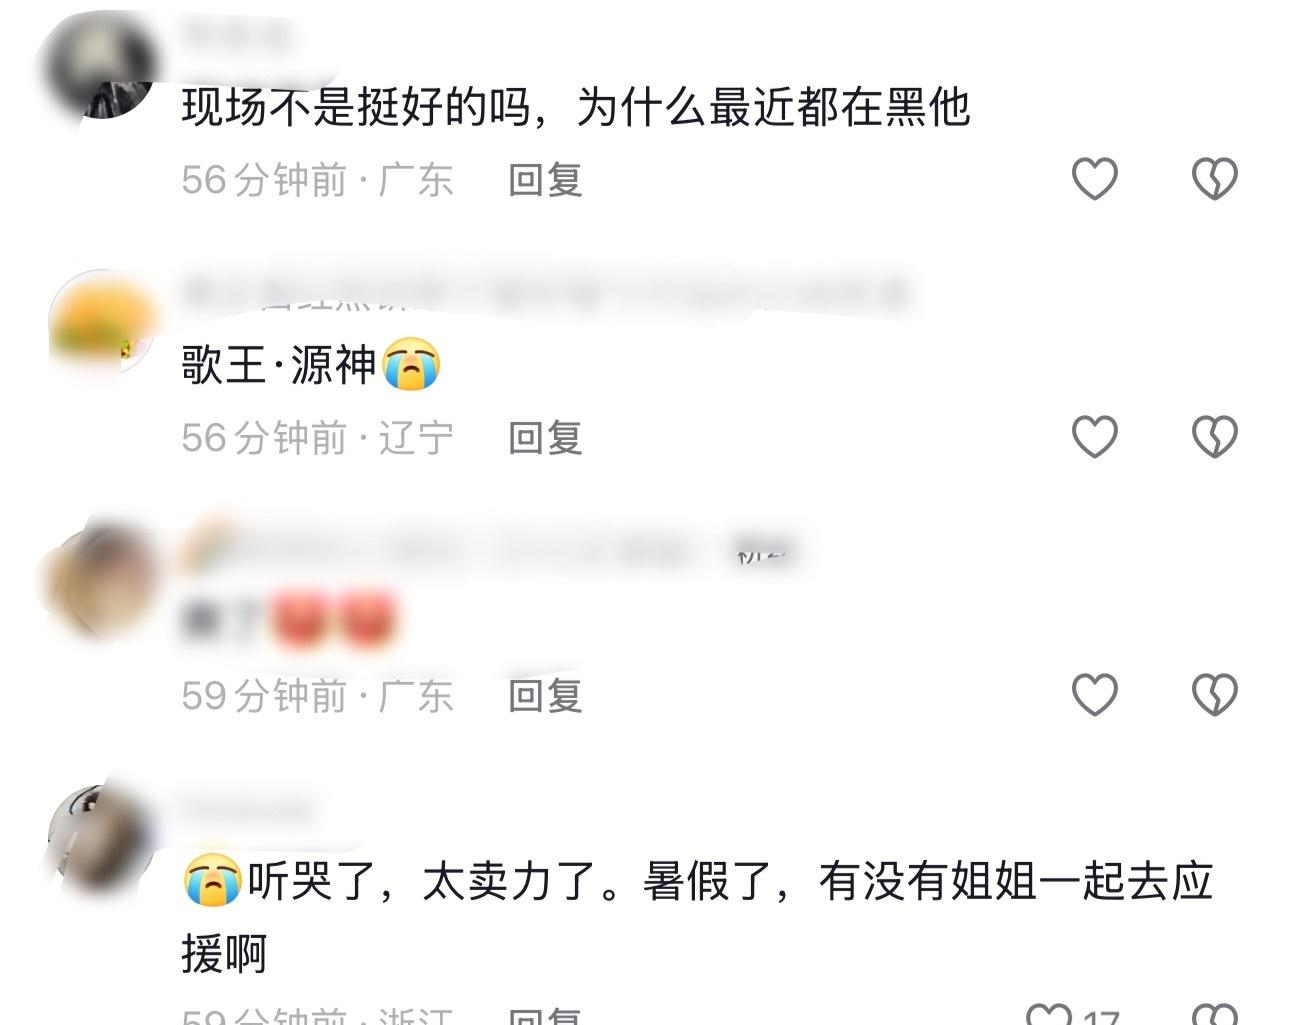This screenshot has width=1290, height=1025.
Task: Like the blurred comment from 59分钟前 广东
Action: pos(1094,694)
